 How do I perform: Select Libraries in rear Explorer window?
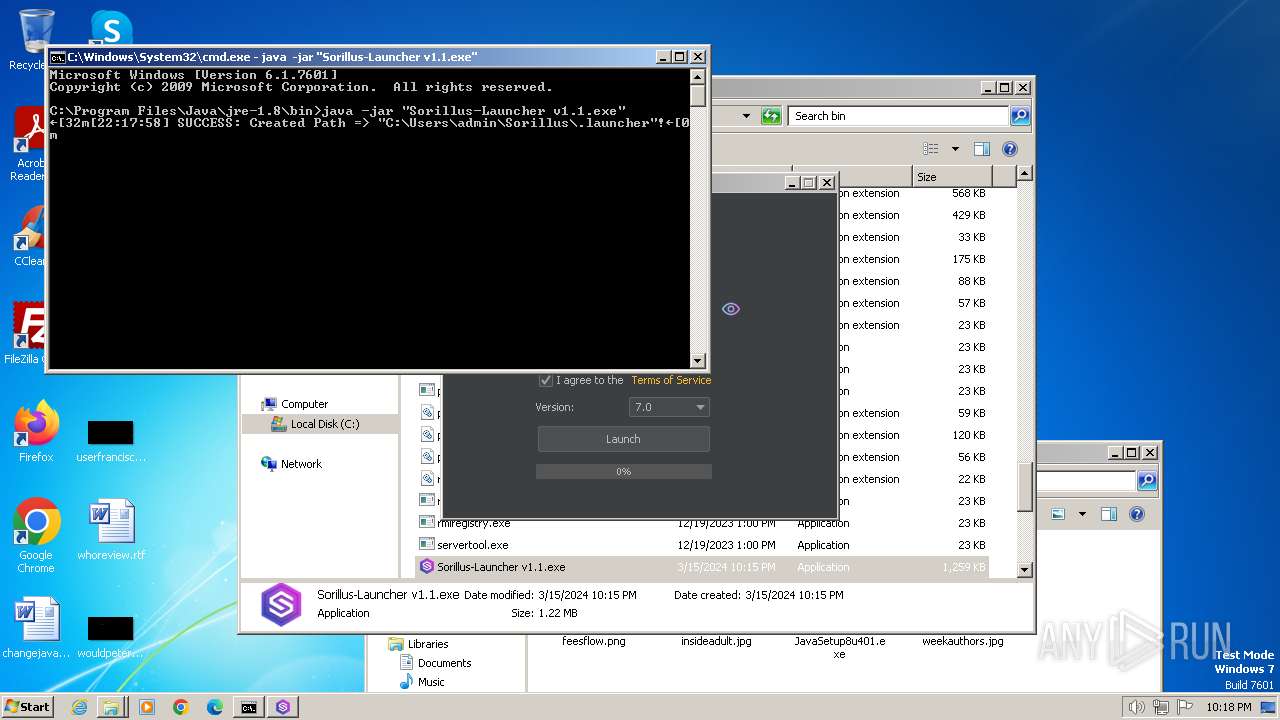(x=428, y=644)
